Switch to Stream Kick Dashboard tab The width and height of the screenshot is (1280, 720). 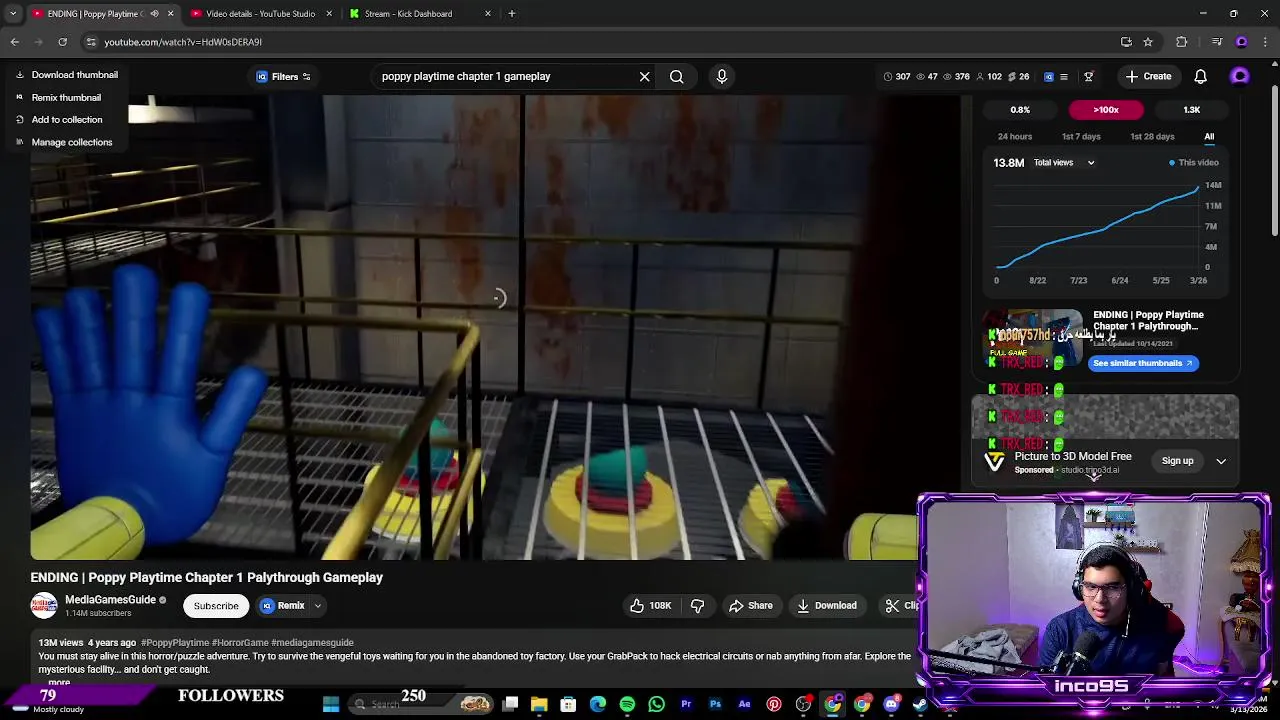[x=408, y=14]
